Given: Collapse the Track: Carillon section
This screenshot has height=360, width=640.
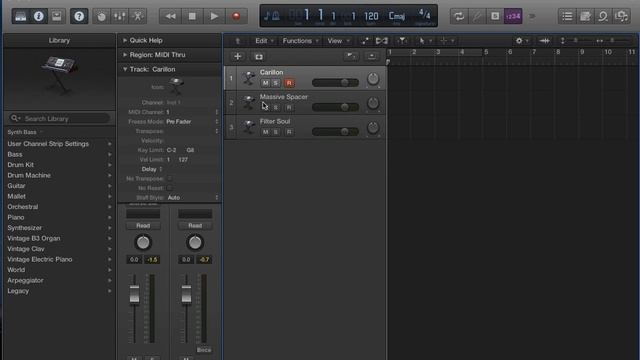Looking at the screenshot, I should [125, 69].
